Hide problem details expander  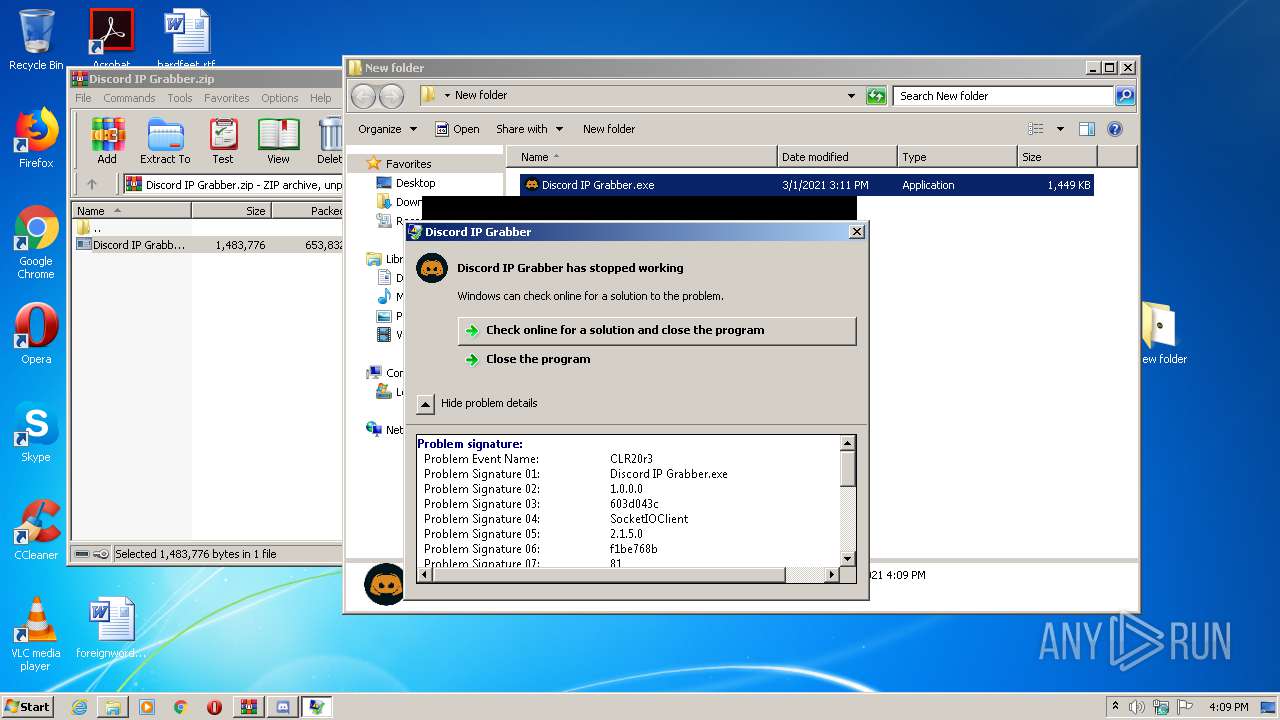(x=426, y=404)
